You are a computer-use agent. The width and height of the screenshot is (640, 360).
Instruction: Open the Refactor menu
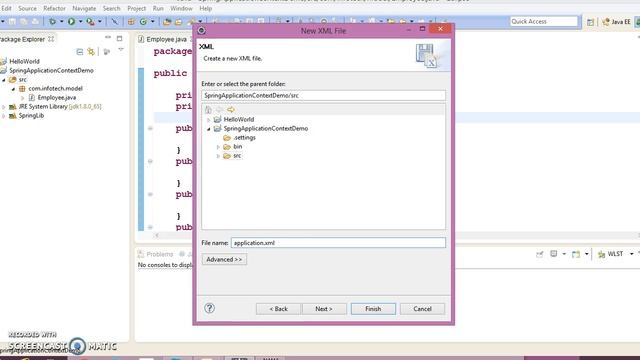coord(54,8)
